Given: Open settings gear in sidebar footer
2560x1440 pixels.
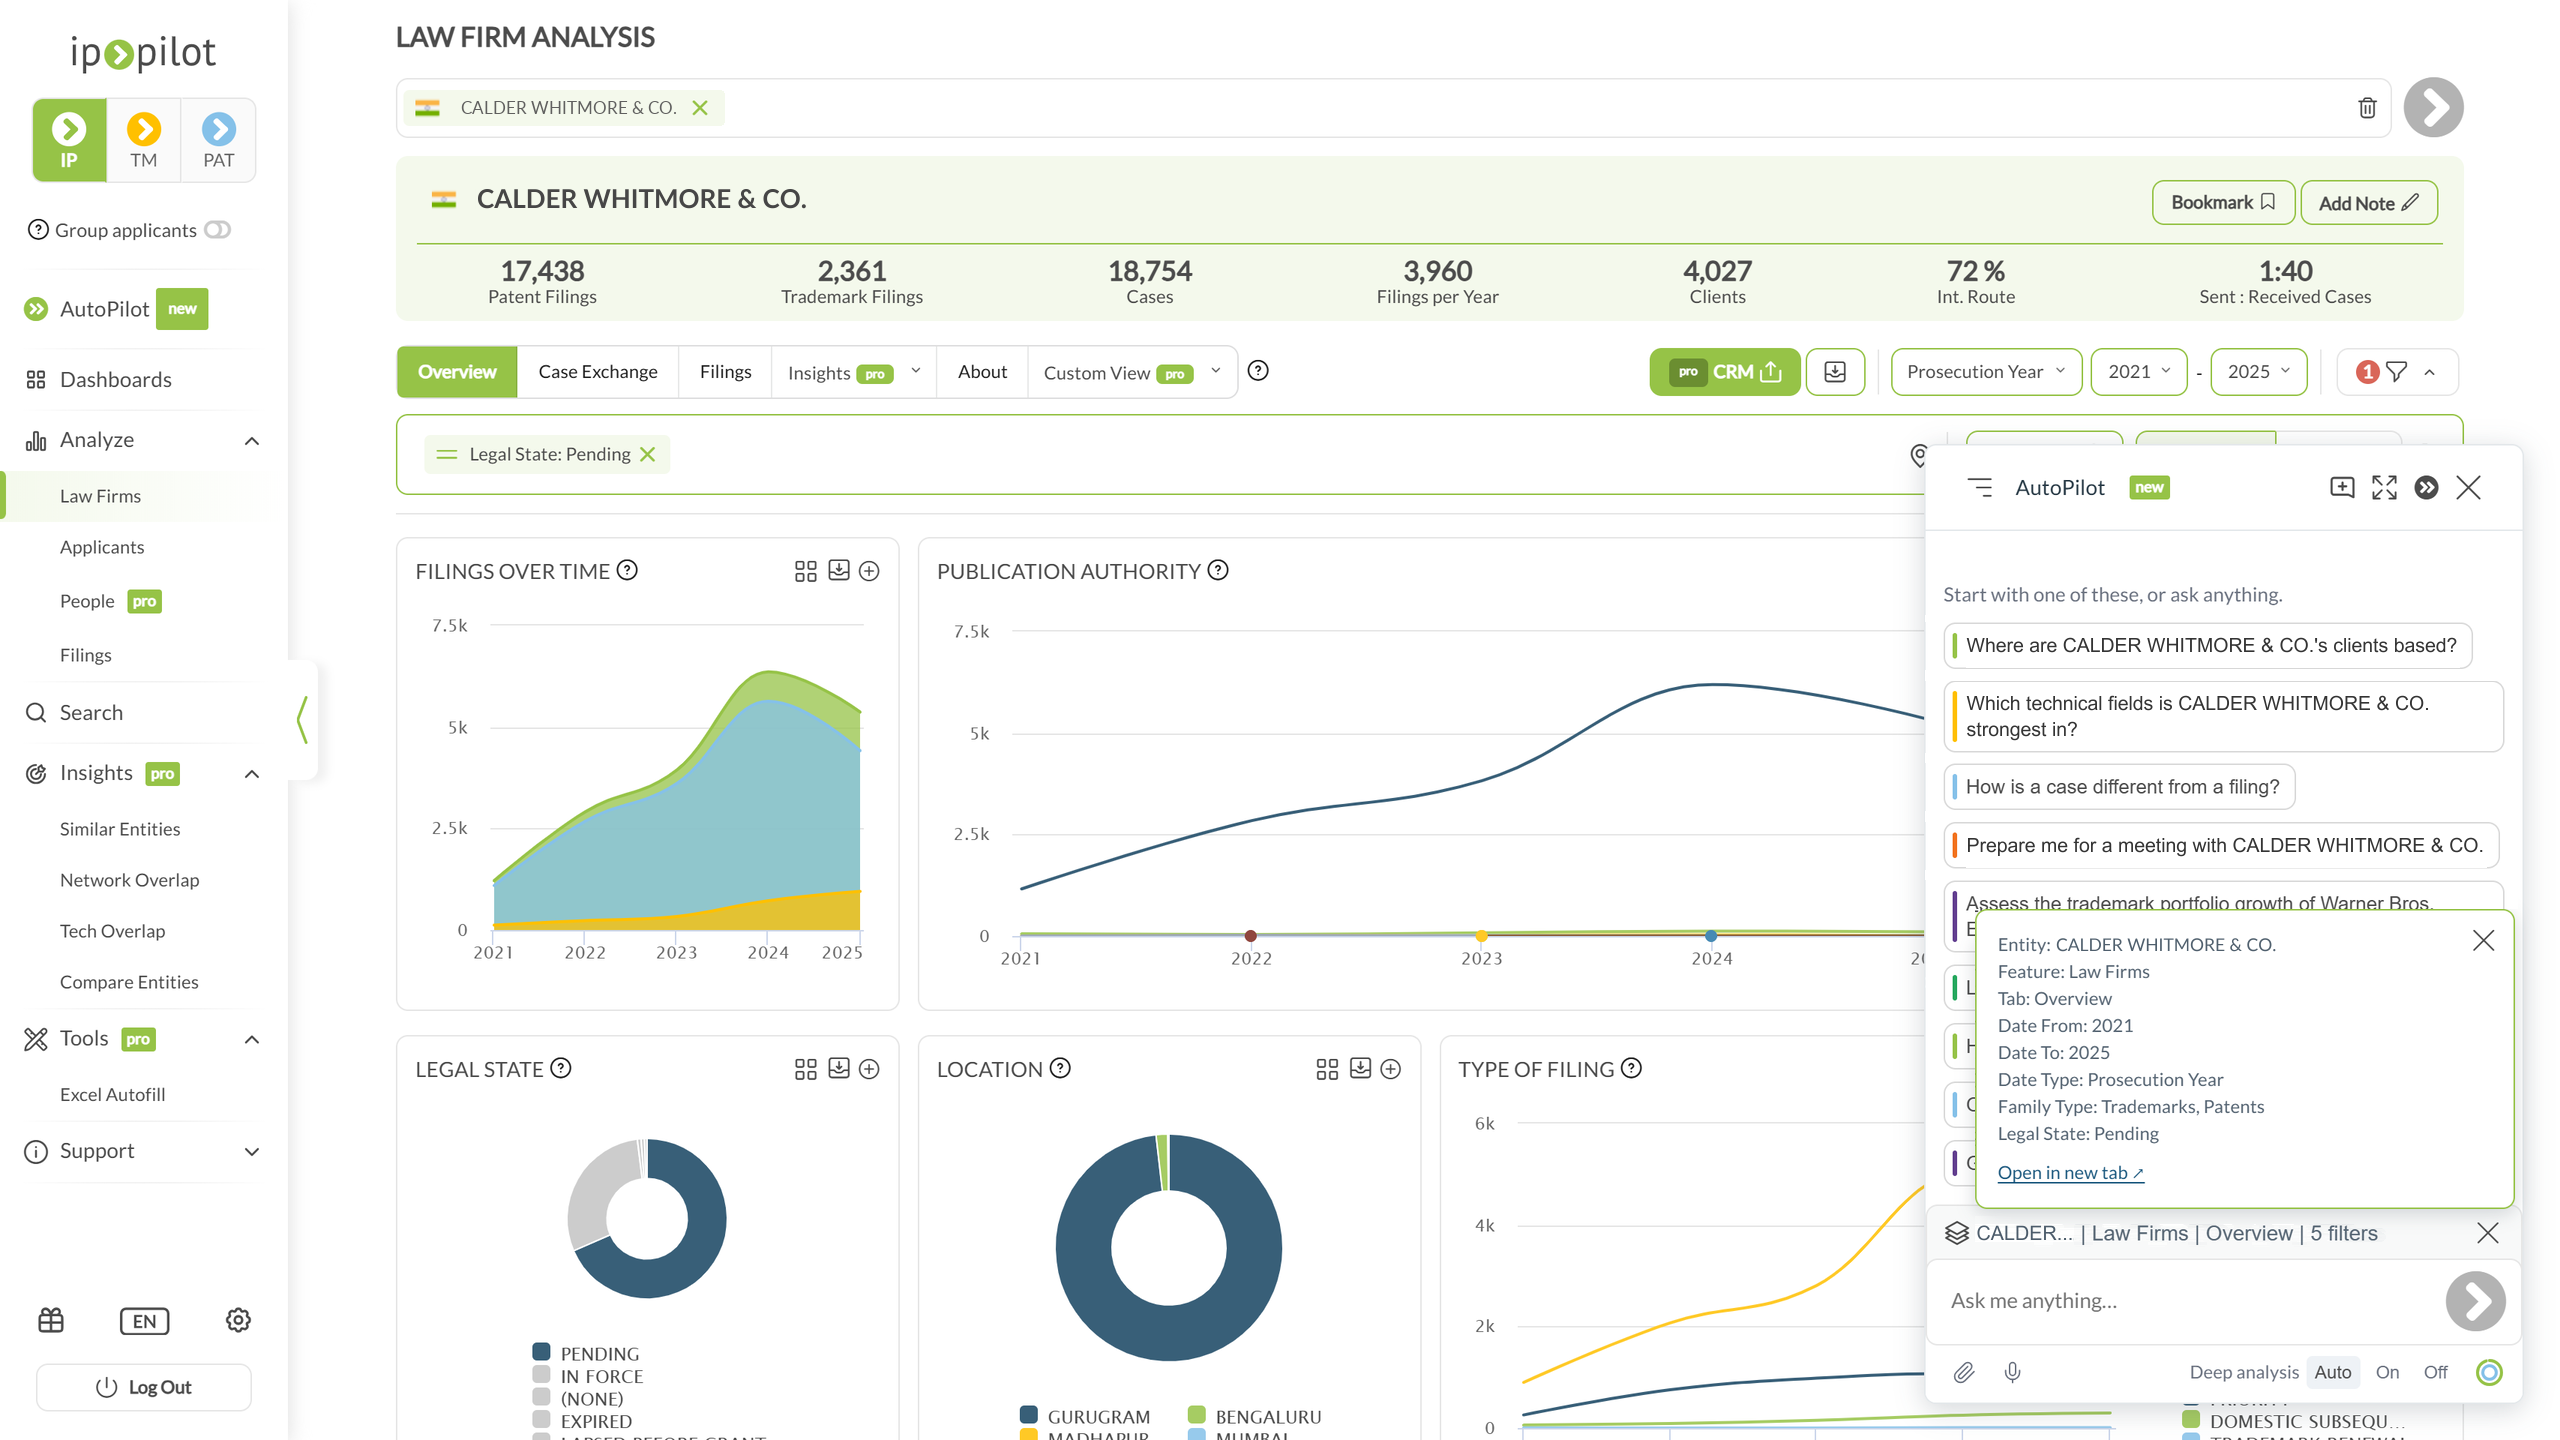Looking at the screenshot, I should point(238,1320).
